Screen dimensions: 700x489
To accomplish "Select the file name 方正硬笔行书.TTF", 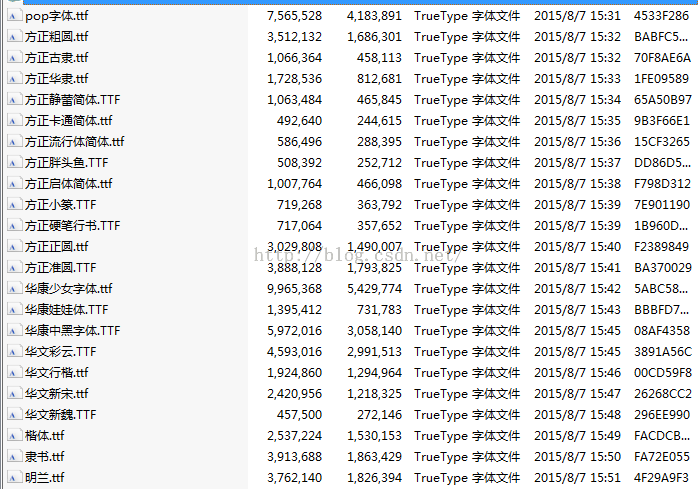I will click(x=73, y=226).
